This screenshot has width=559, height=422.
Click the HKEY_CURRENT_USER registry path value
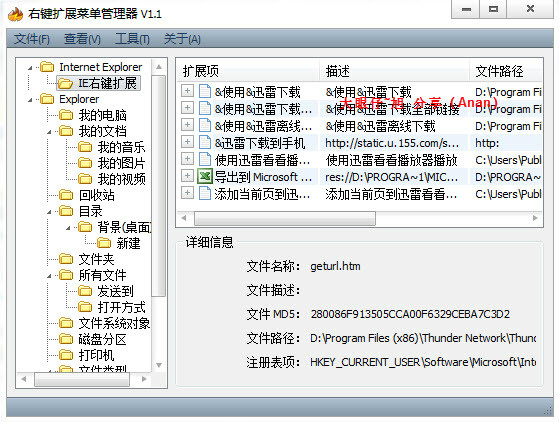tap(423, 362)
